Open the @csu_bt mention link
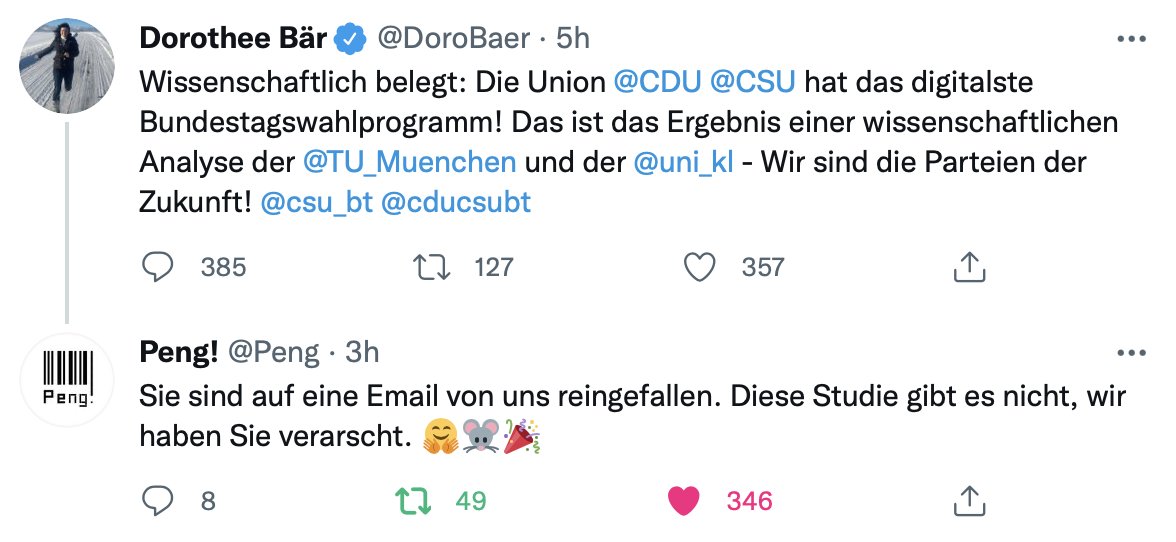The height and width of the screenshot is (542, 1176). 316,202
